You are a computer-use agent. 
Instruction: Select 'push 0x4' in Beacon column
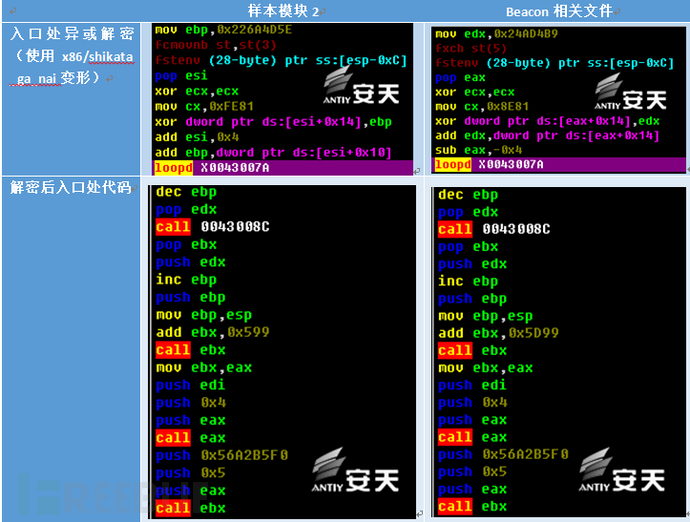472,402
